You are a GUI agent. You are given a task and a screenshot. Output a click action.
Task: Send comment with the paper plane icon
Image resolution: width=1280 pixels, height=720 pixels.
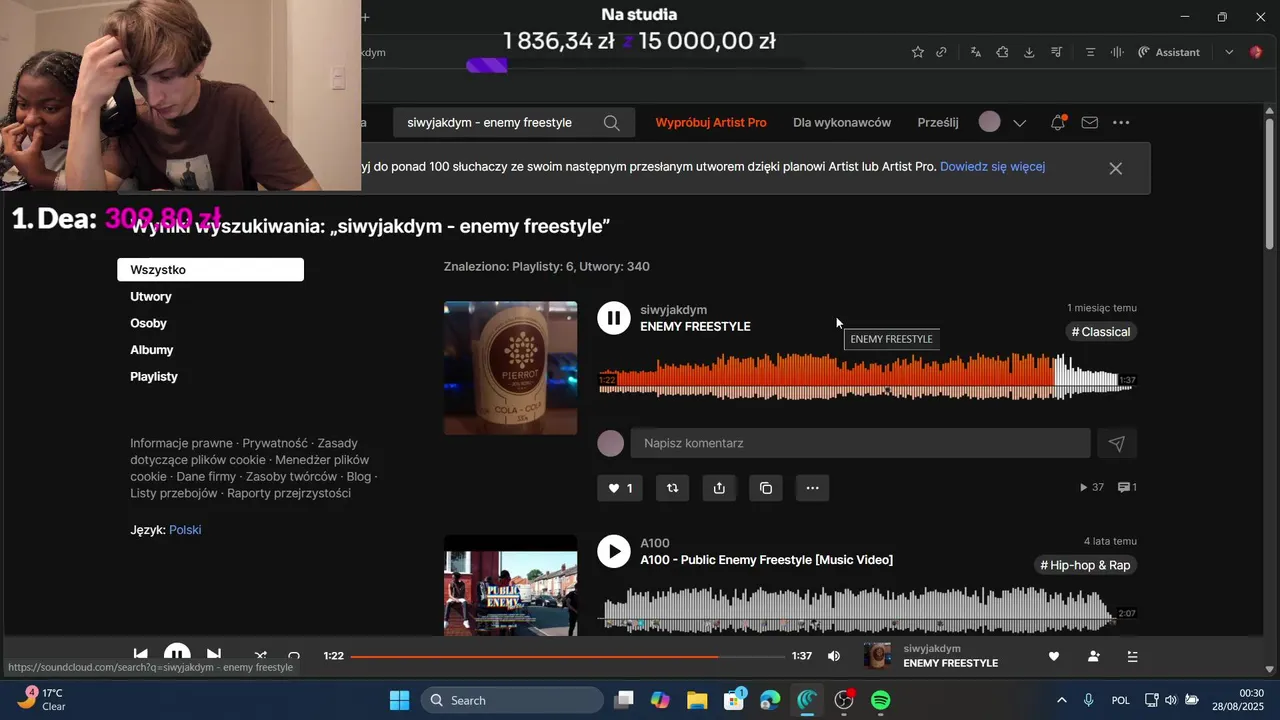(x=1117, y=443)
